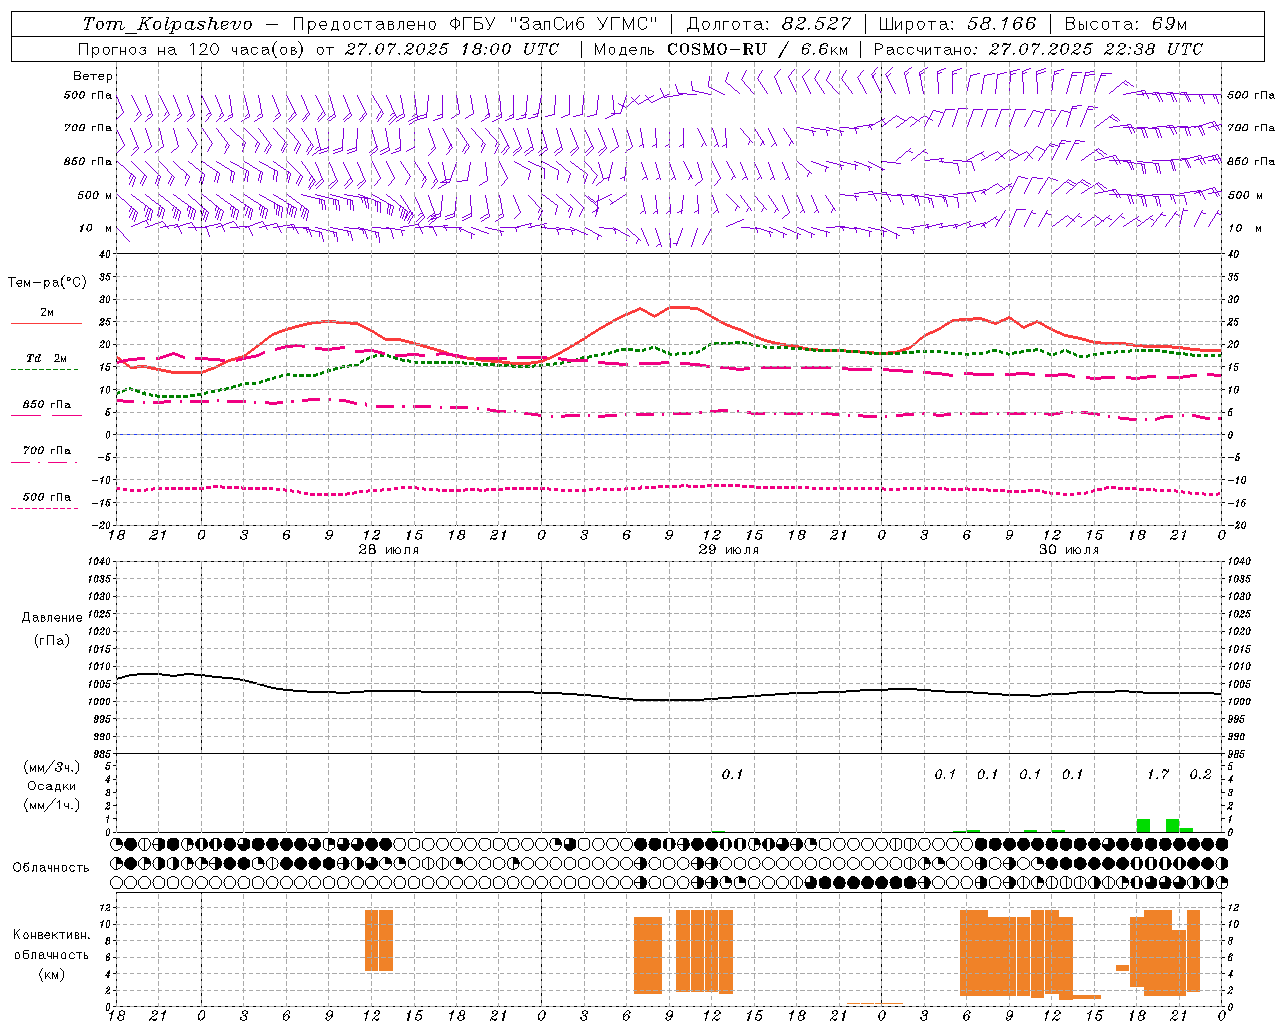1280x1024 pixels.
Task: Click the station height label Высота: 69м
Action: 1126,24
